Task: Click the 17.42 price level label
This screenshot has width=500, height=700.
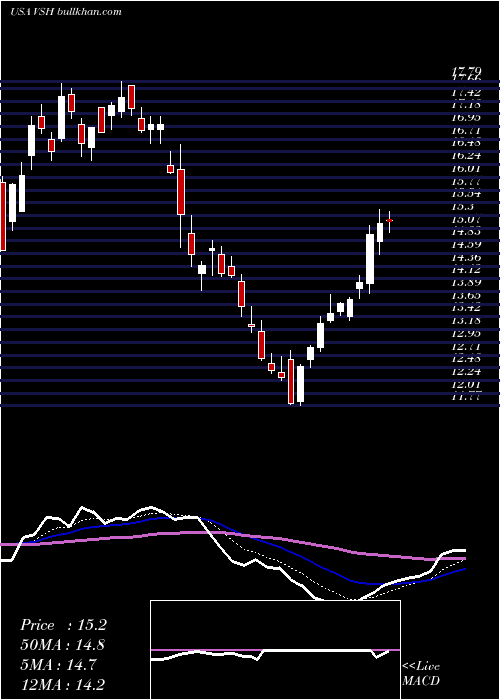Action: click(x=466, y=92)
